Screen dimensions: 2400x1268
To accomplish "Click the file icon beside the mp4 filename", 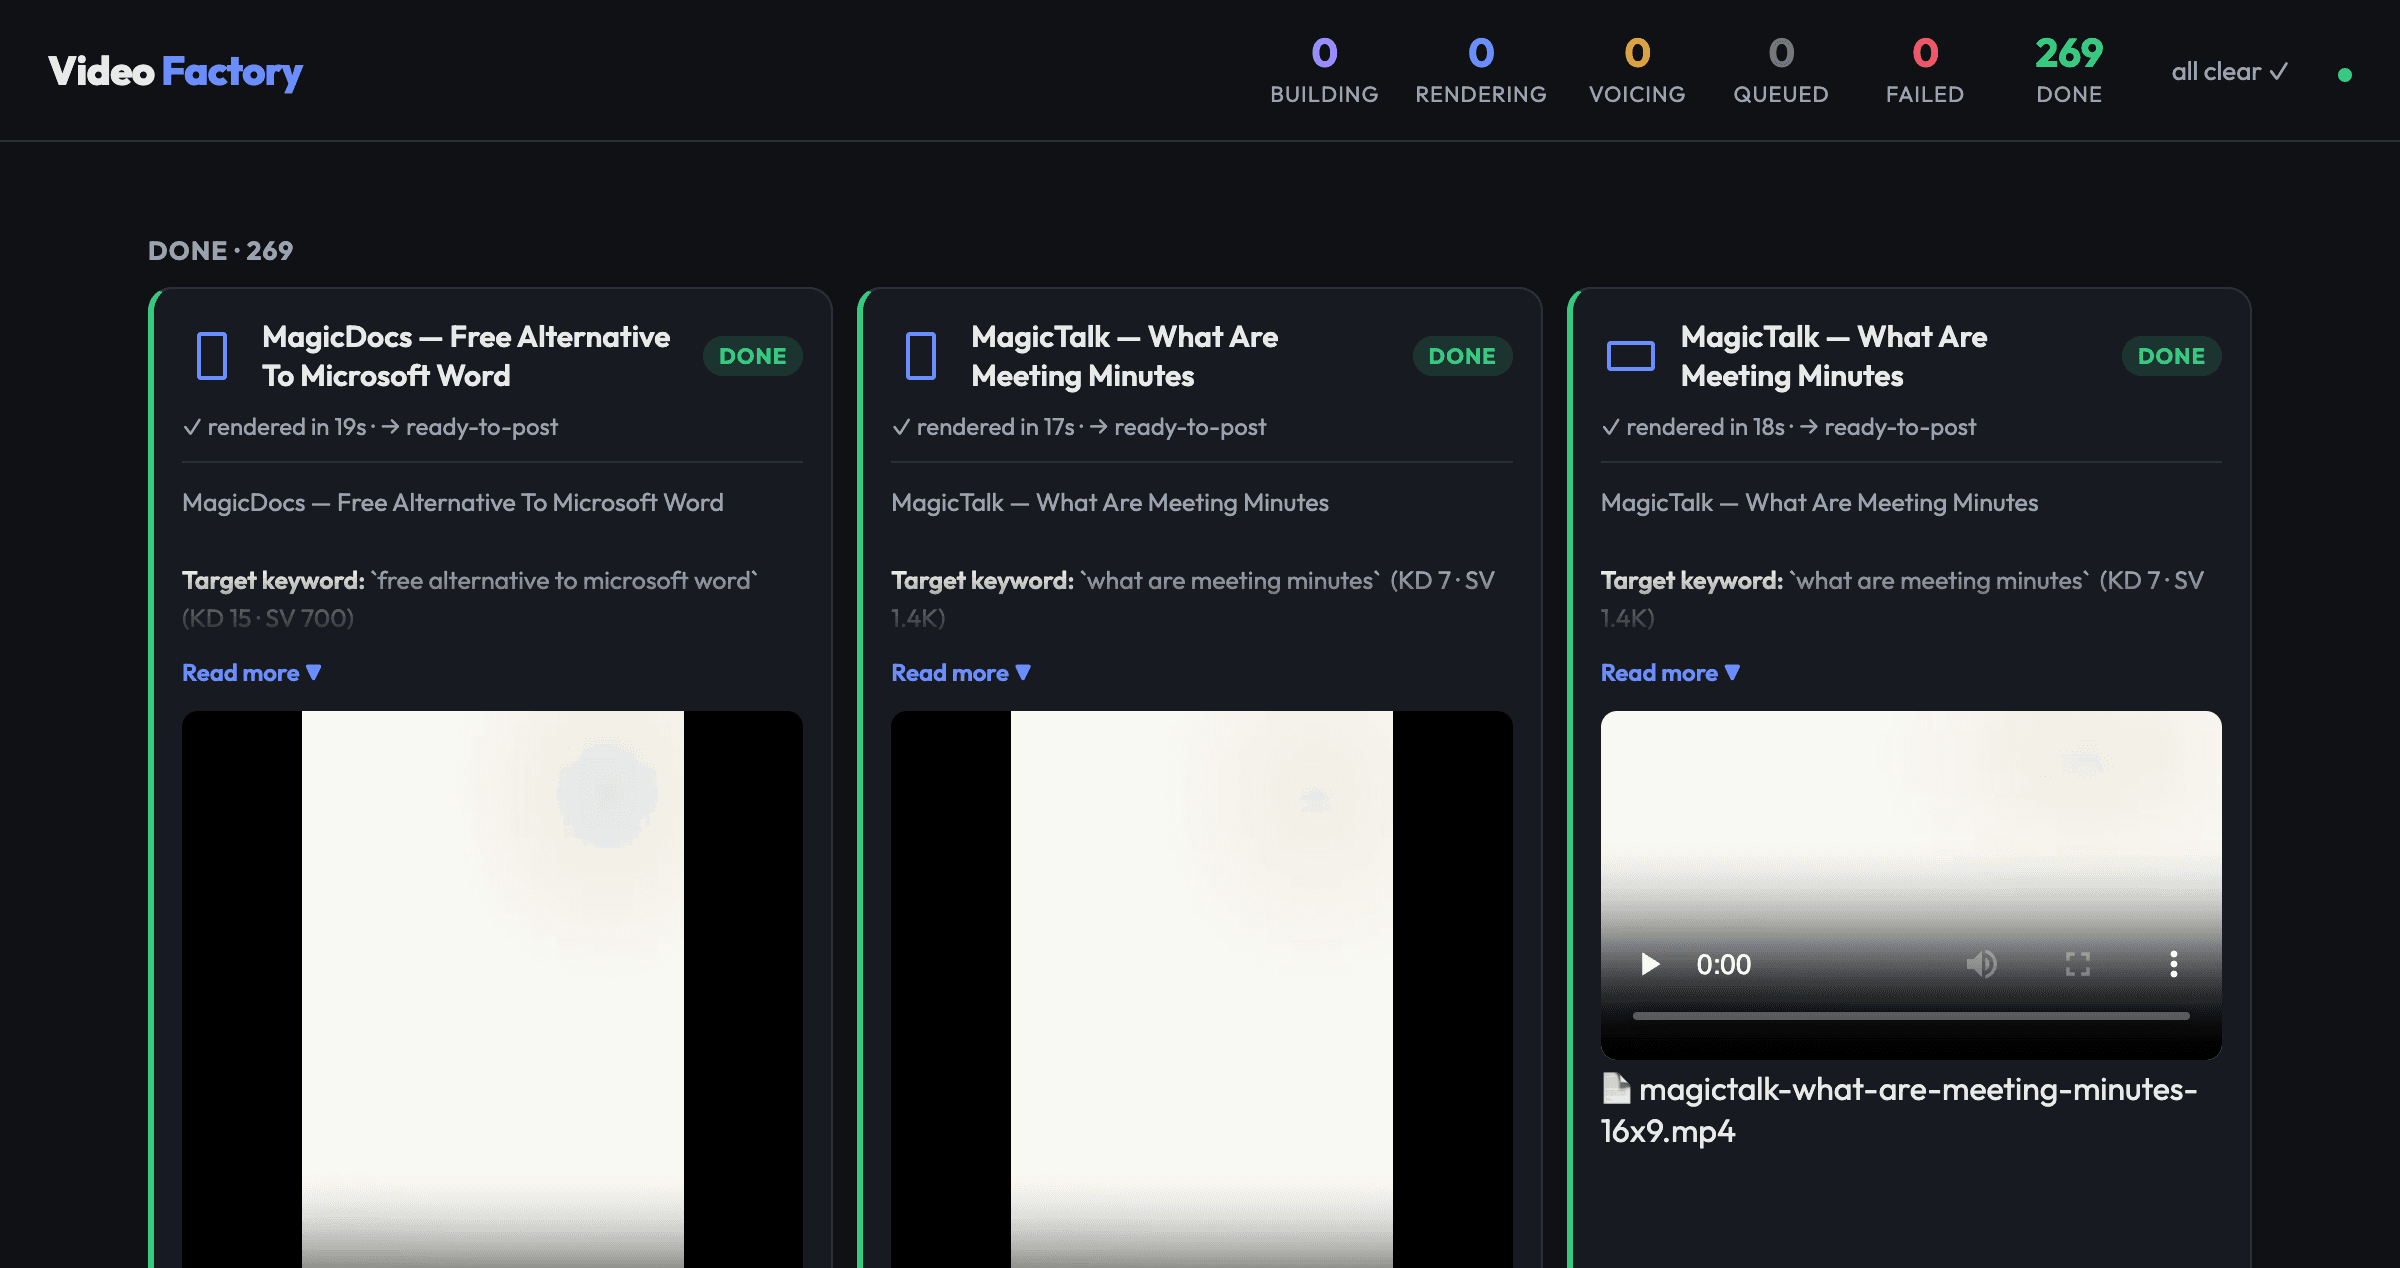I will [x=1616, y=1088].
